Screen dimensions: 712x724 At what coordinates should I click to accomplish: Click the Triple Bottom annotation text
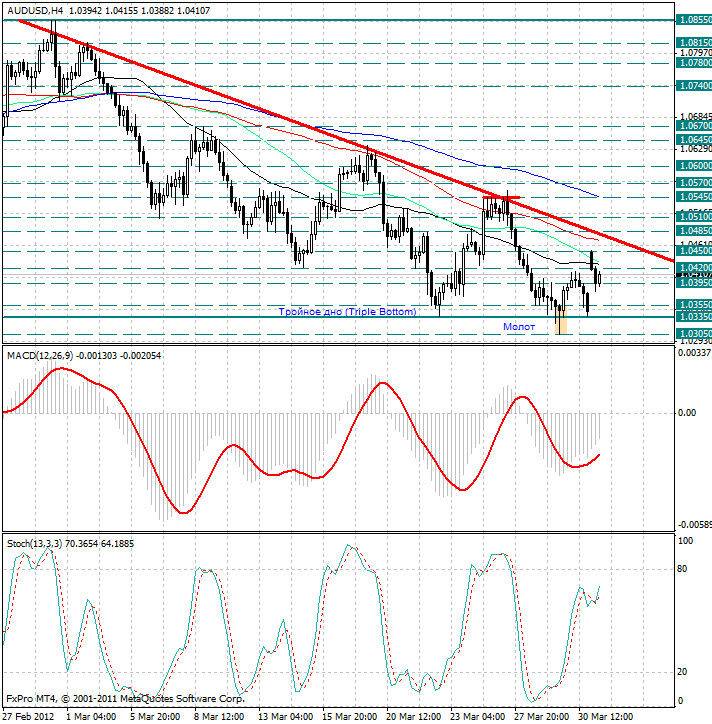pos(347,312)
